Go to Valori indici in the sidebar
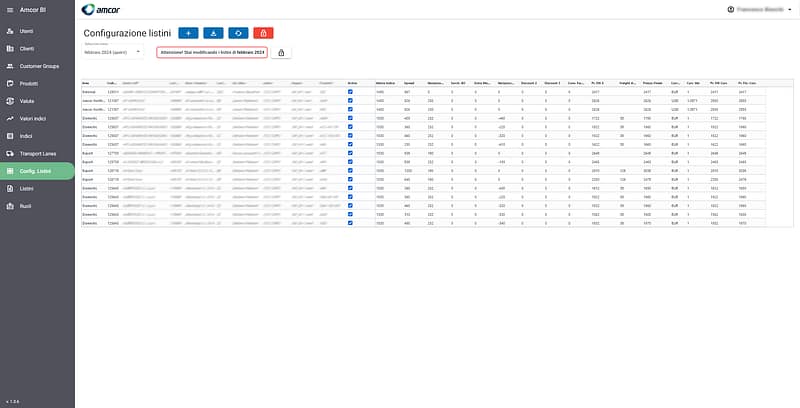 36,118
